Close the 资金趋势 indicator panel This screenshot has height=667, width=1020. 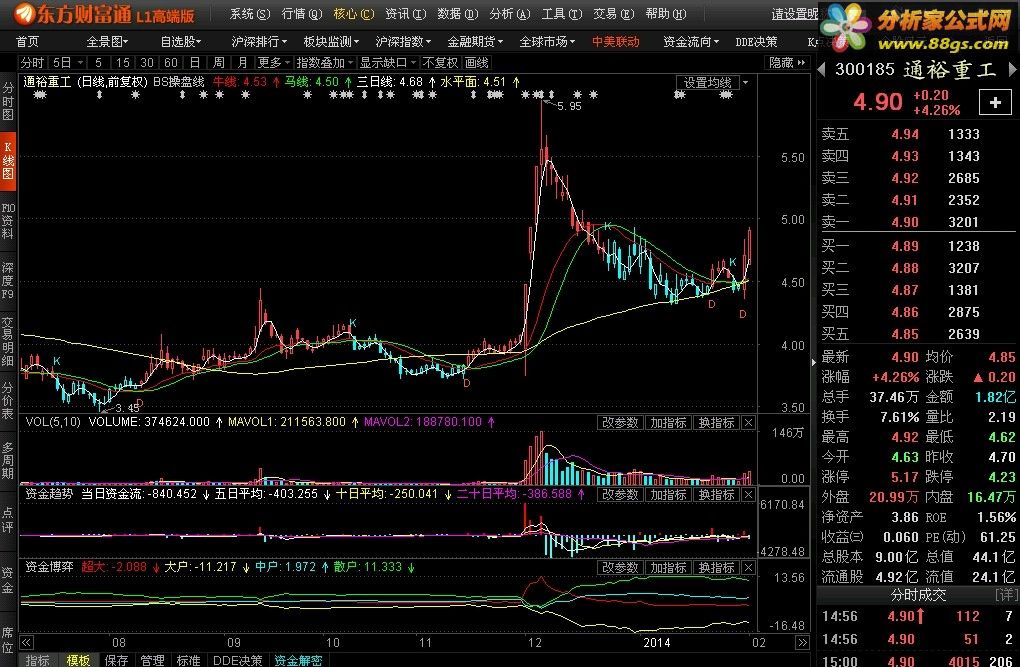[749, 495]
